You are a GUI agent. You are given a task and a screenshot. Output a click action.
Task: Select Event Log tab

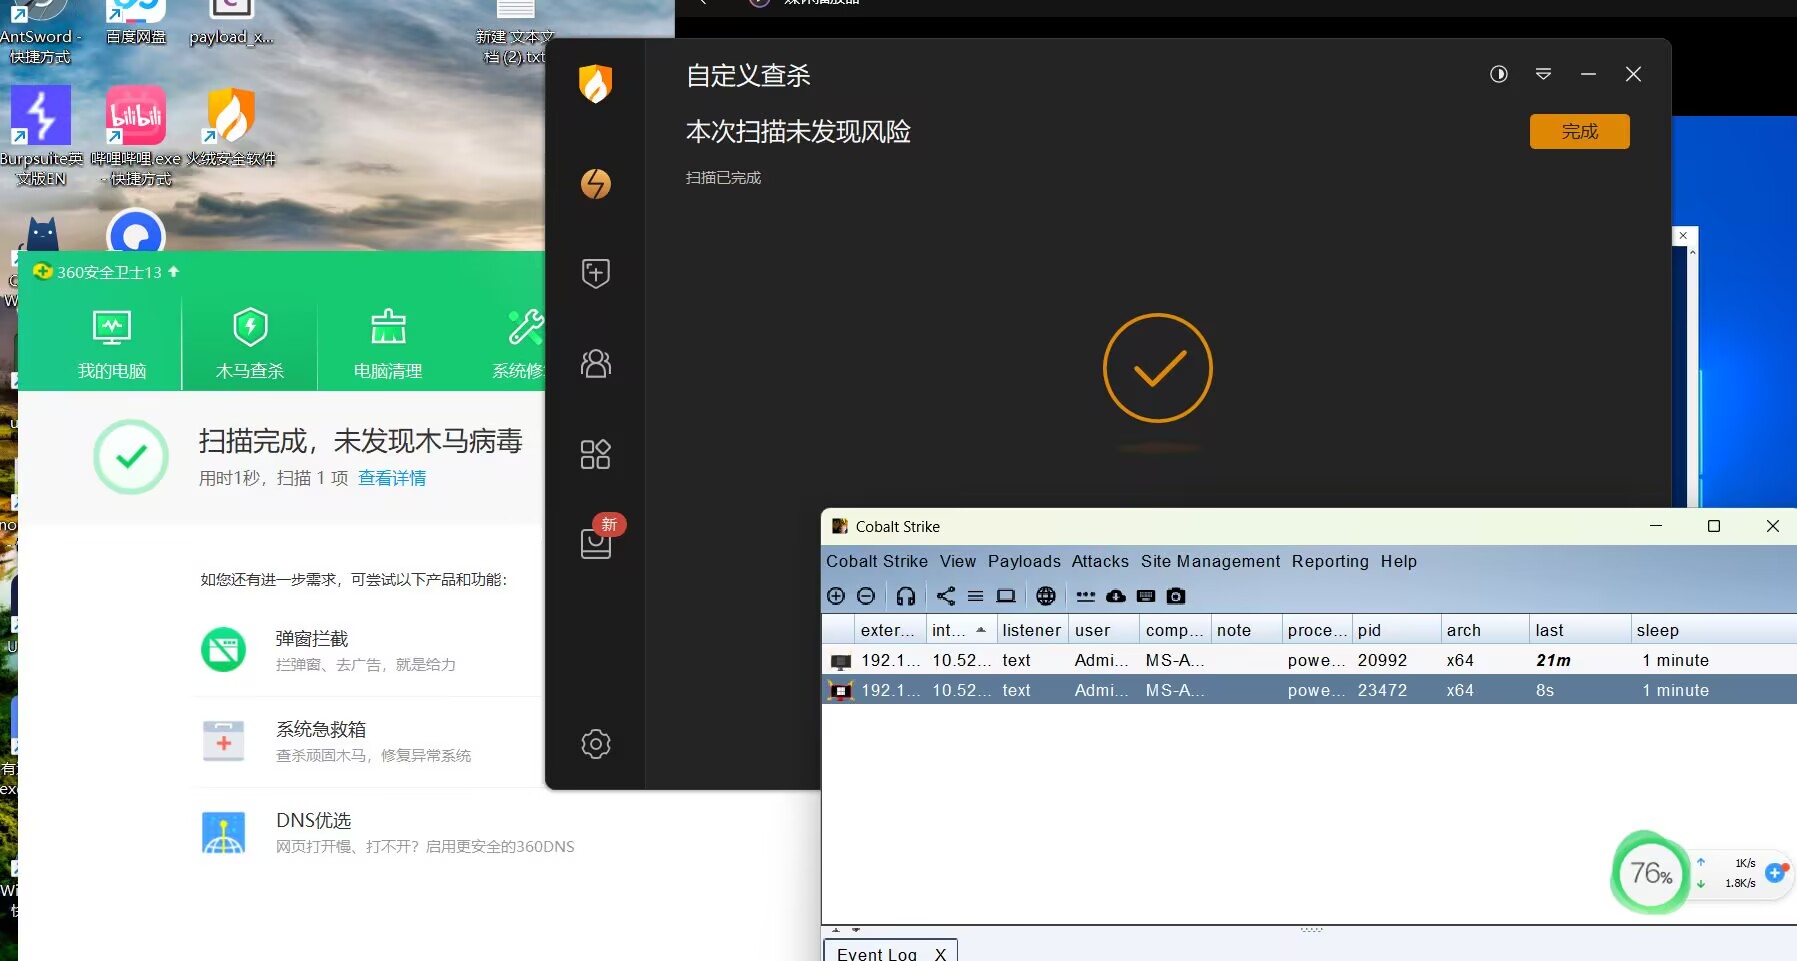877,953
